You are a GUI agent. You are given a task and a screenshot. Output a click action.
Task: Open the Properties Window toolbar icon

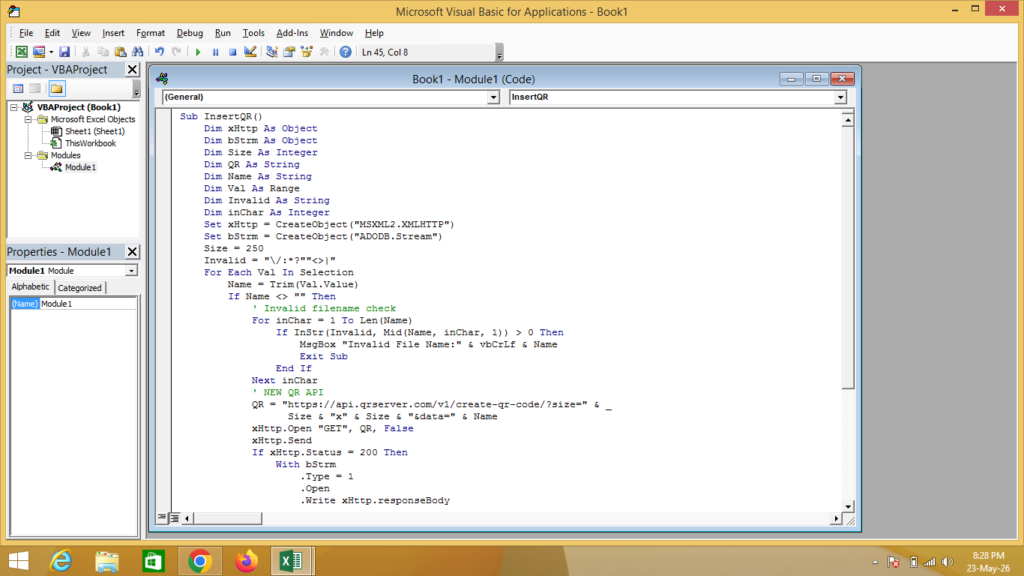(289, 52)
